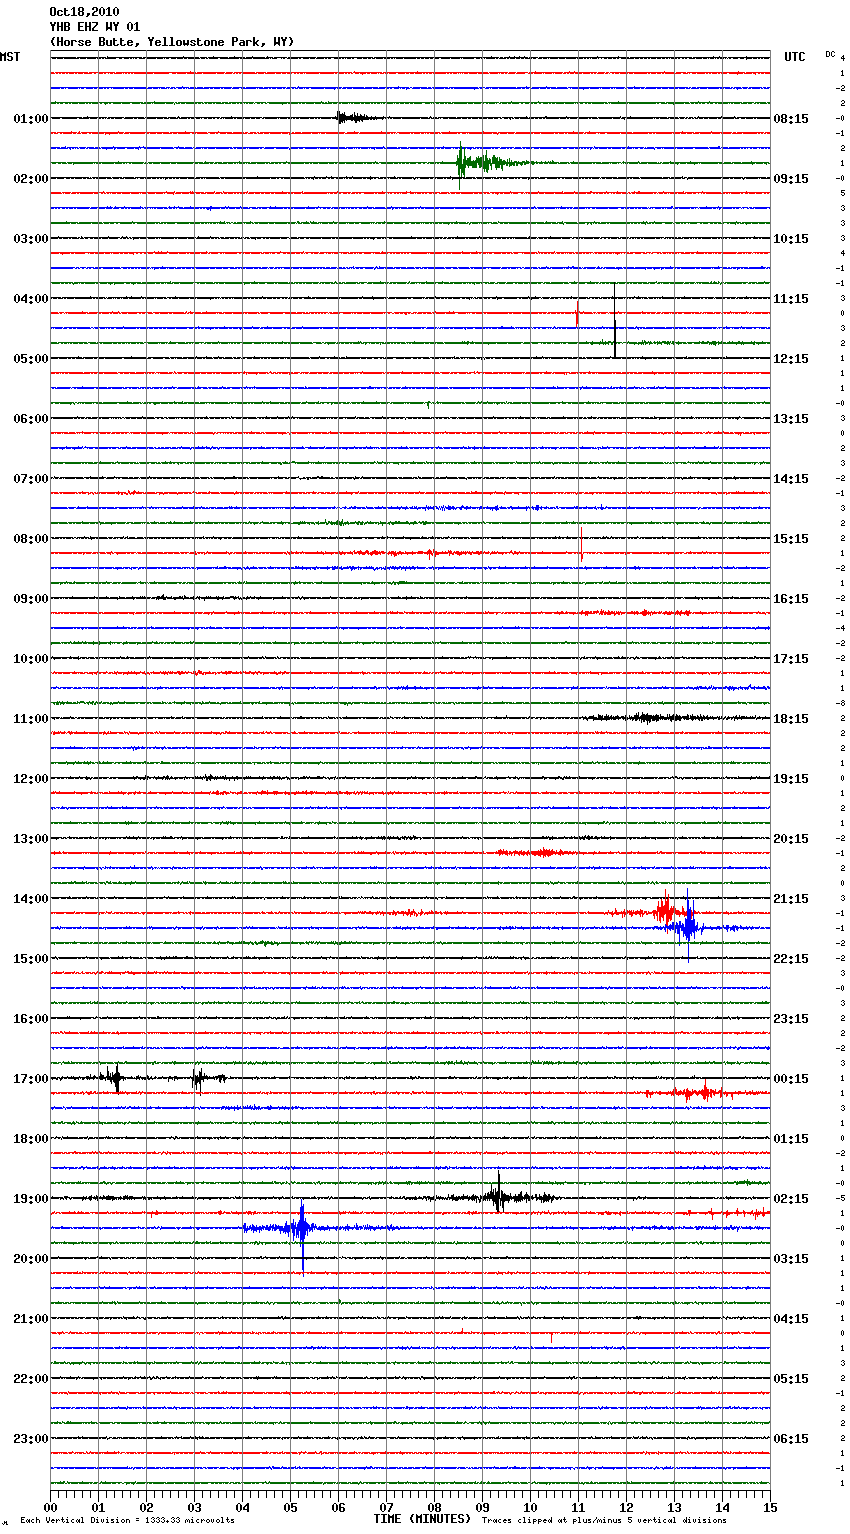Click the Each Vertical Division microvolts note
The image size is (850, 1534).
tap(127, 1521)
